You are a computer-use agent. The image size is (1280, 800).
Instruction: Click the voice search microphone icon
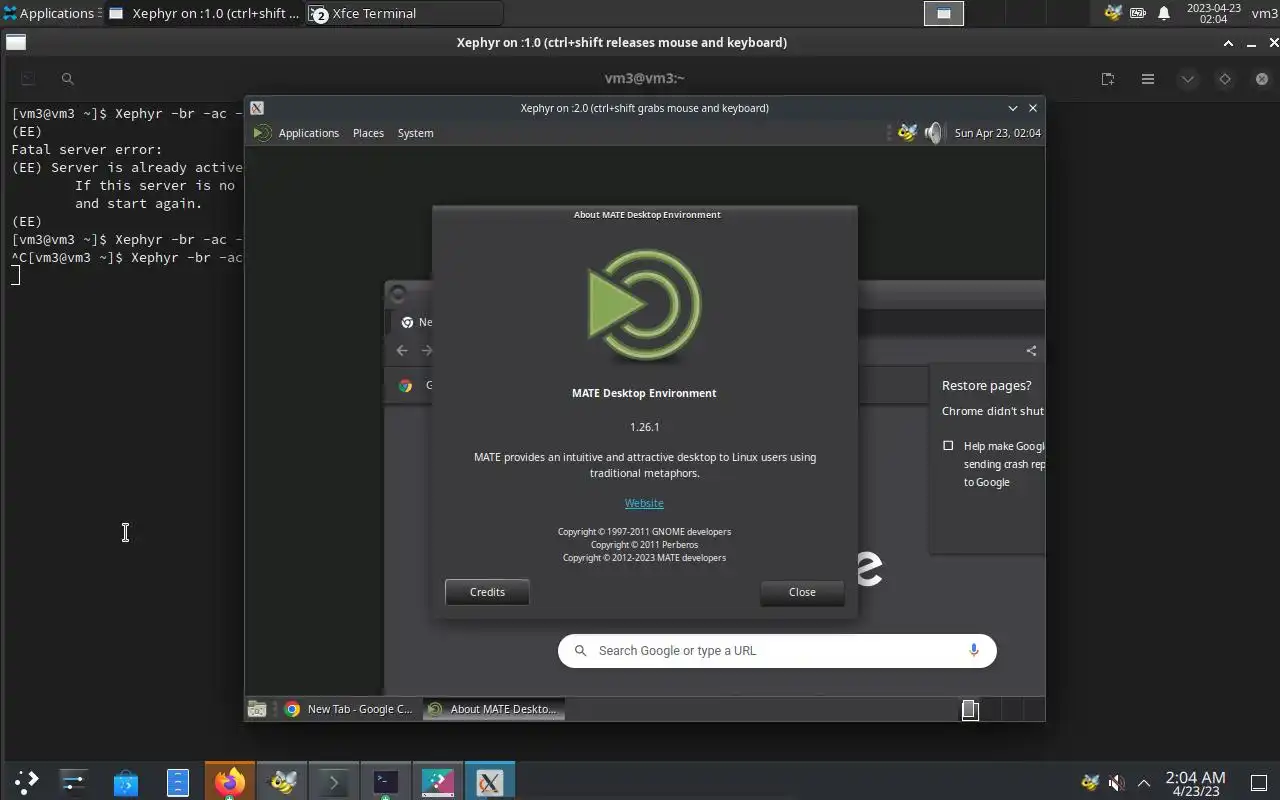point(974,650)
